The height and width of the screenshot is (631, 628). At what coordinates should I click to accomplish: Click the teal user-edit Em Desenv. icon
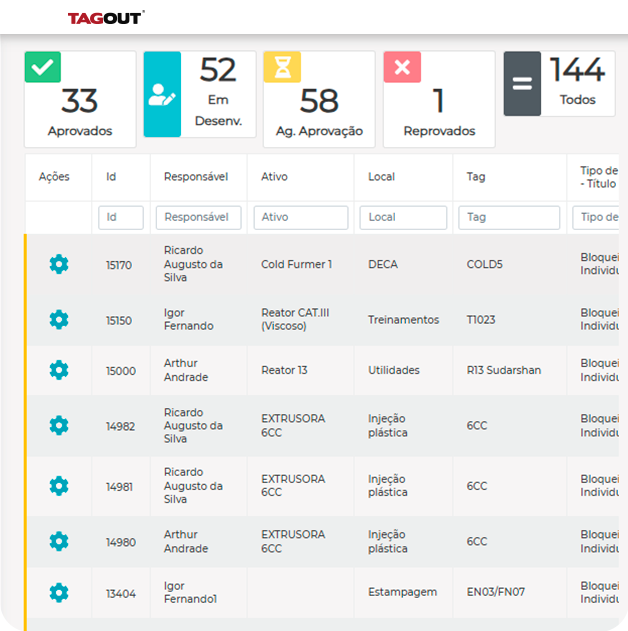[162, 94]
